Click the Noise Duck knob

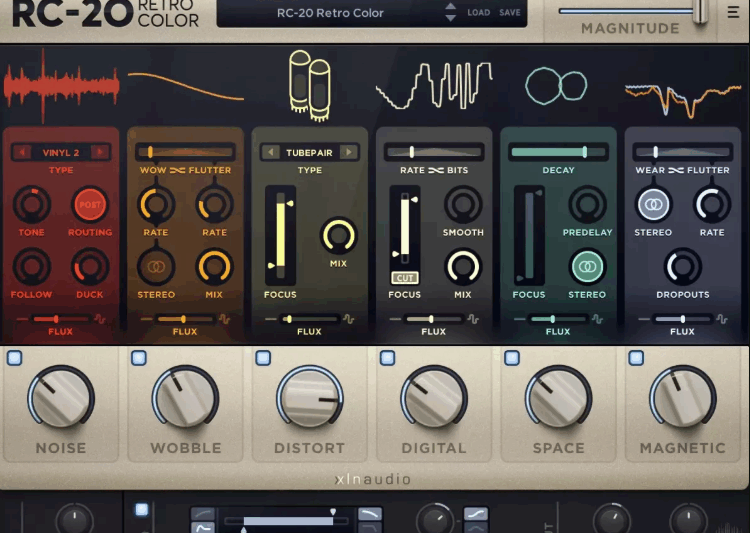90,267
